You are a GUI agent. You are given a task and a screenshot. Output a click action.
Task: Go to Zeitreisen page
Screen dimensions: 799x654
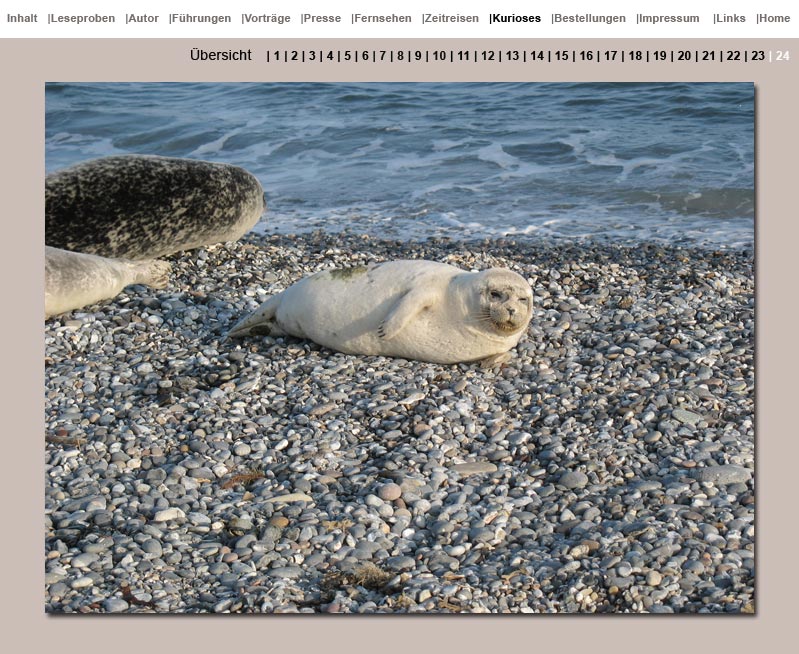click(x=451, y=18)
